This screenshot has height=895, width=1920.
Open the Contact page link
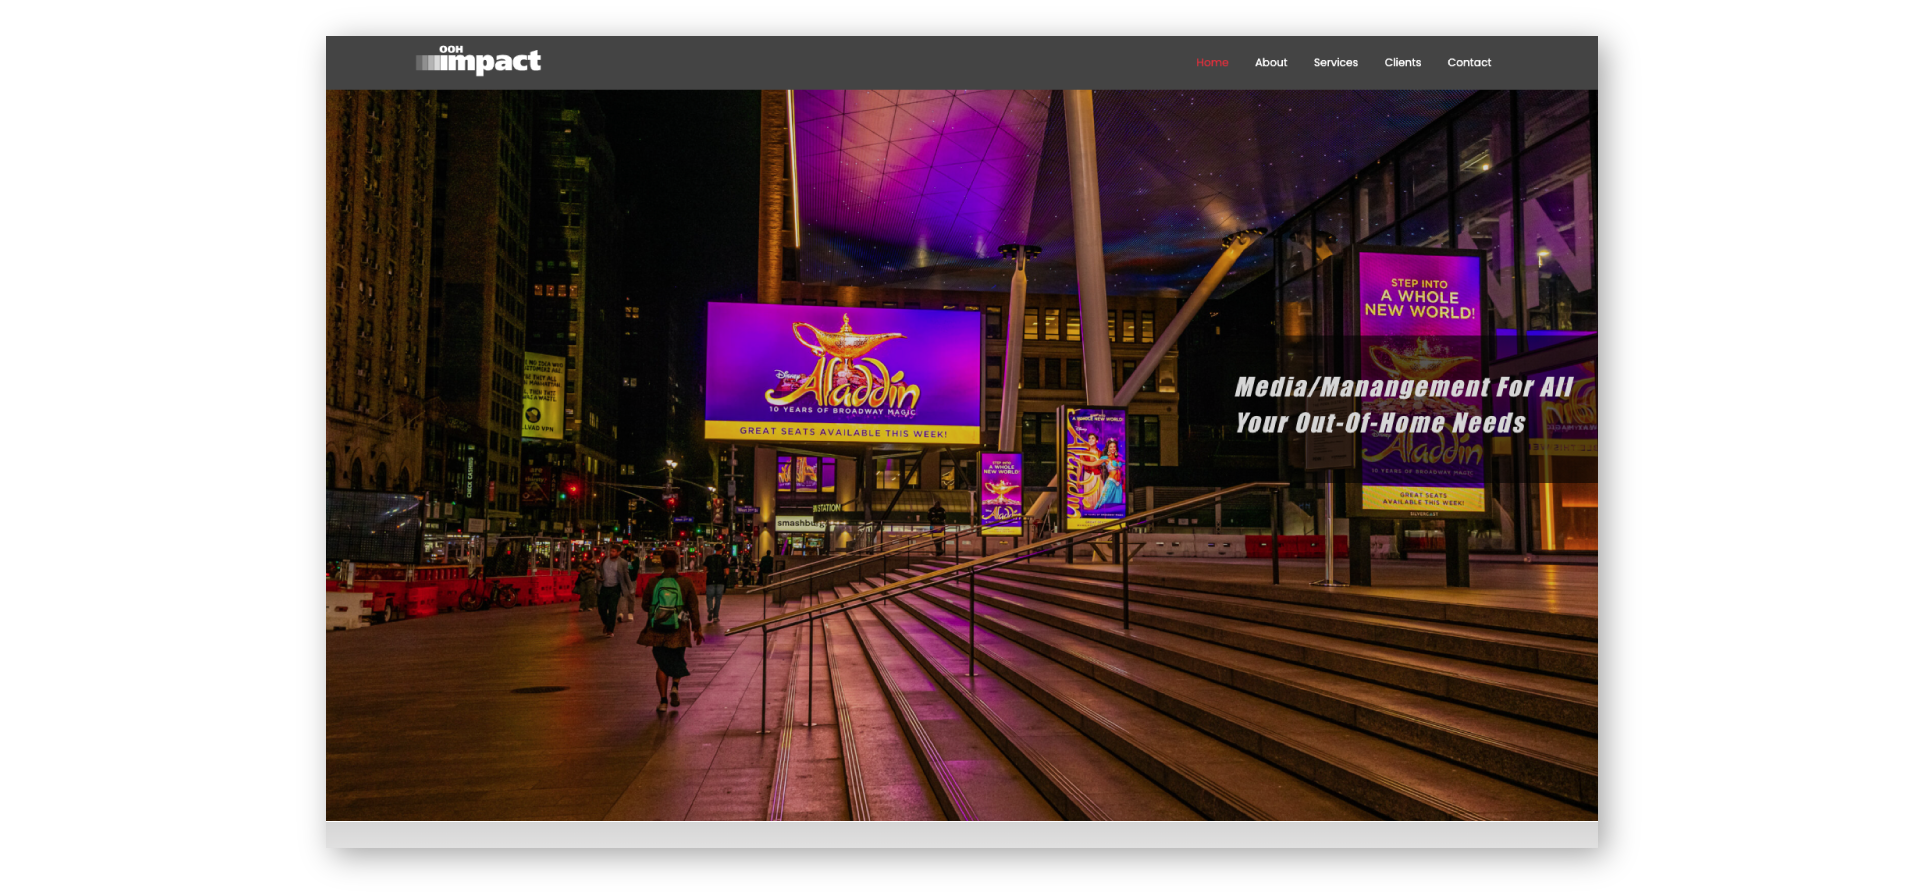click(x=1468, y=63)
